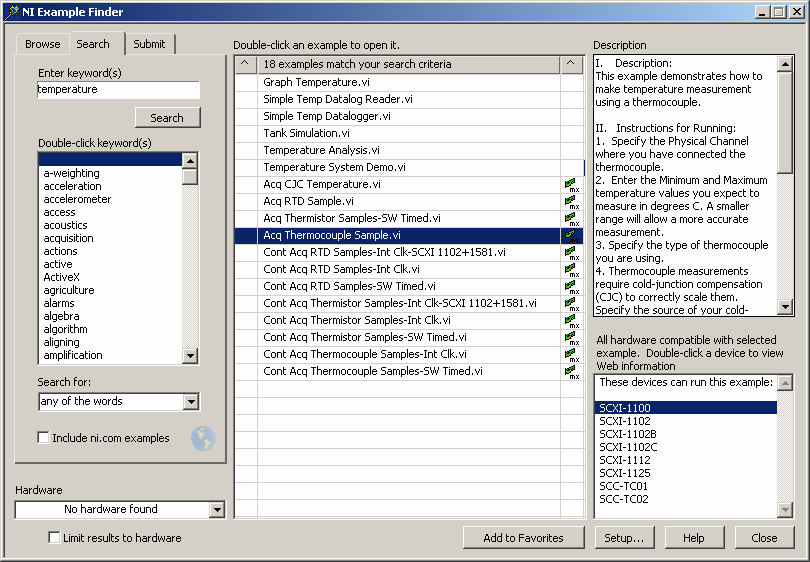Image resolution: width=810 pixels, height=562 pixels.
Task: Click DAQmx icon beside Cont Acq Thermocouple Samples-Int Clk.vi
Action: [x=572, y=355]
